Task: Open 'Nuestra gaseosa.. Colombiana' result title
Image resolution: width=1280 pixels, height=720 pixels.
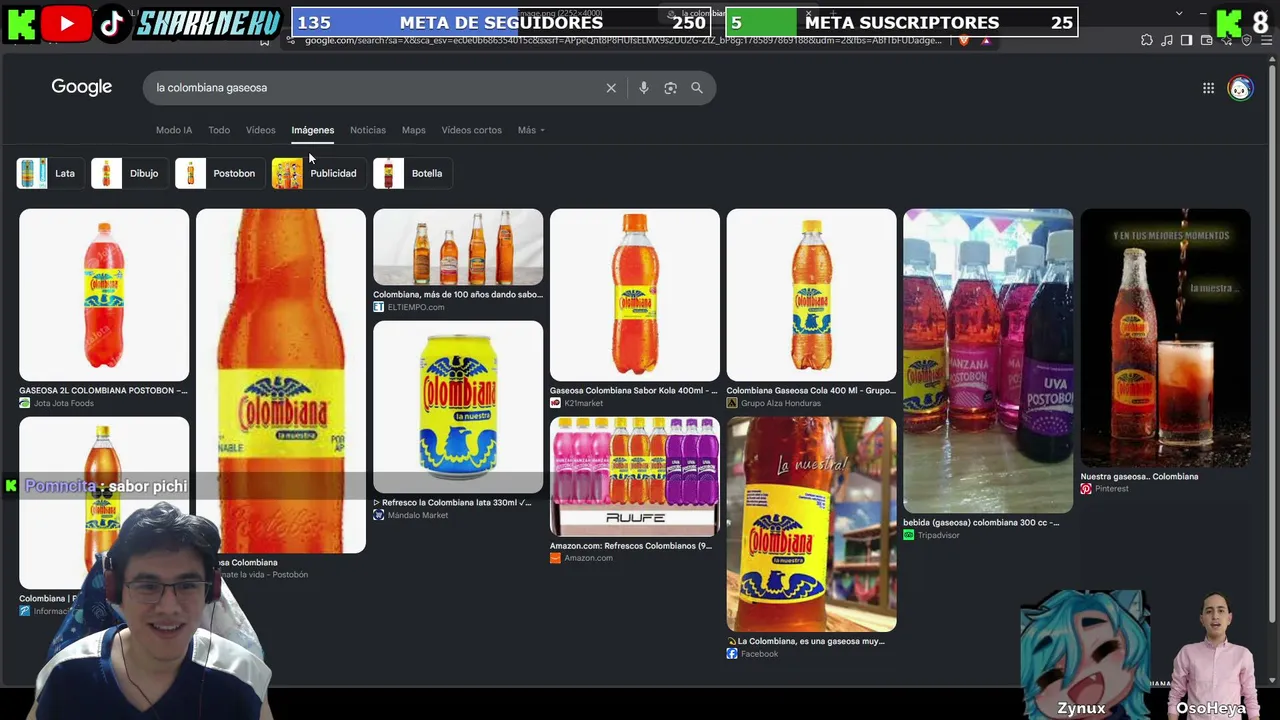Action: [1139, 477]
